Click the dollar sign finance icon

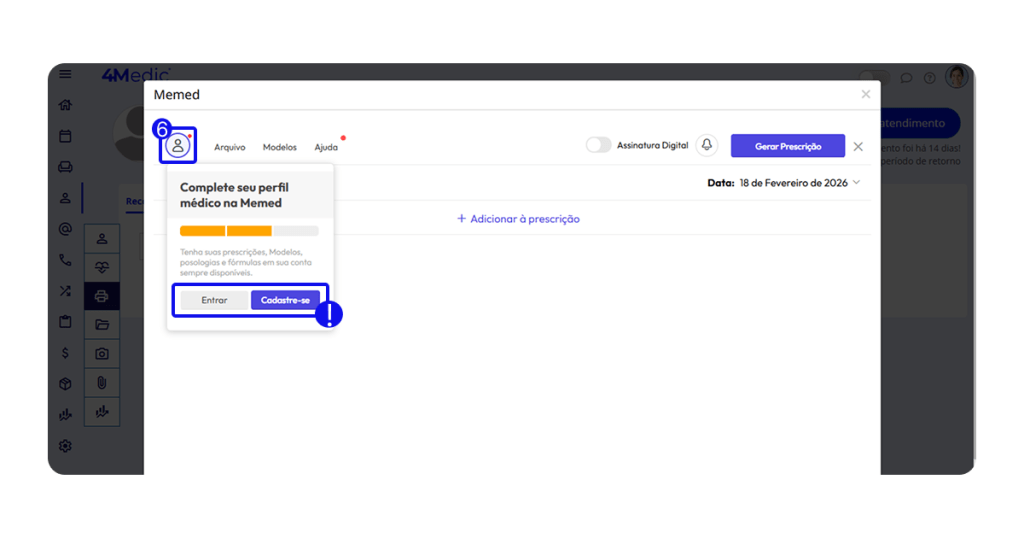[66, 353]
